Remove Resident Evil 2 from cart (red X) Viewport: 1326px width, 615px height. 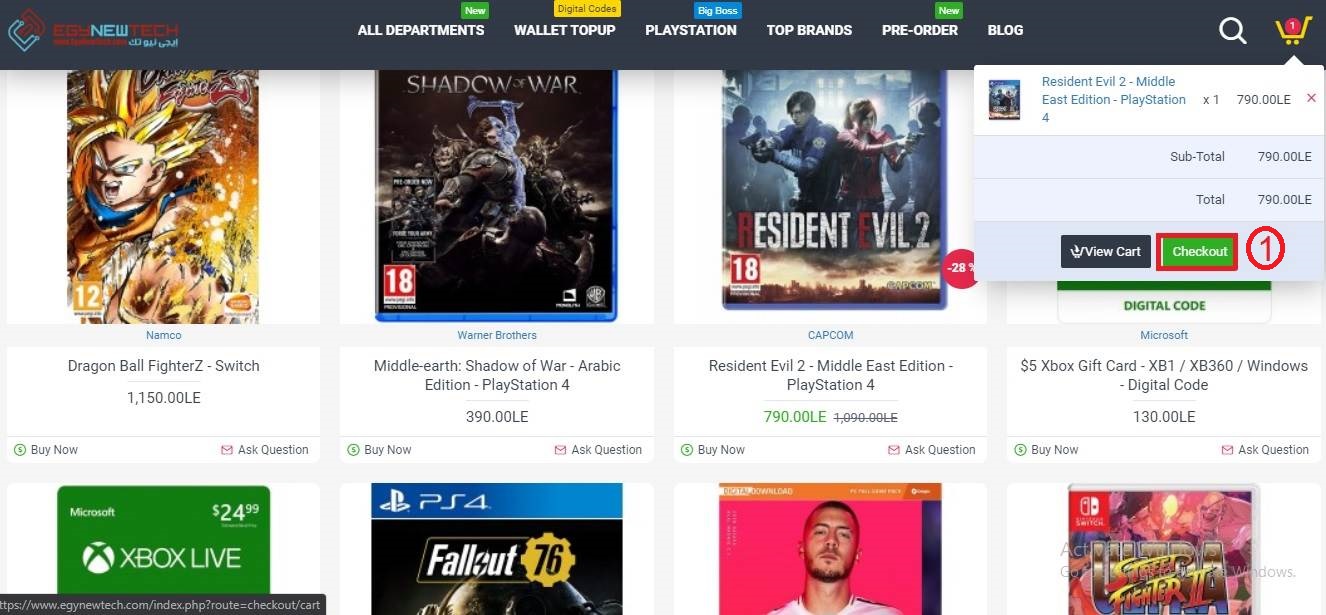point(1311,98)
